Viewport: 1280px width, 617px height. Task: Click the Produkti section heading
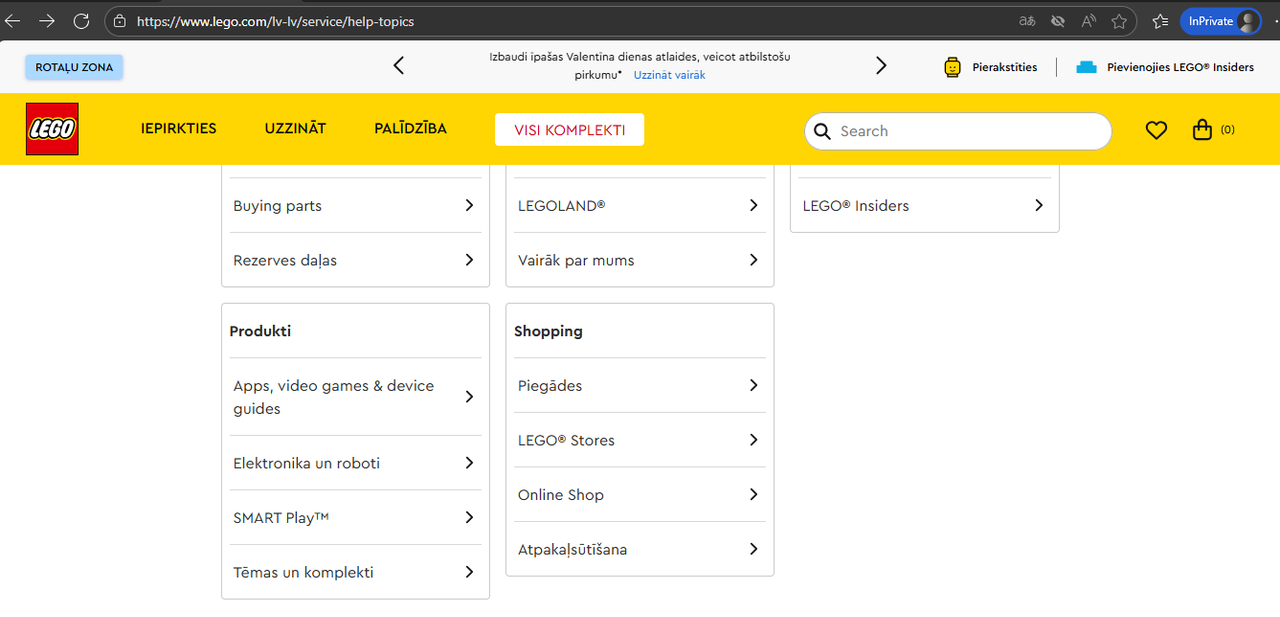[x=260, y=331]
